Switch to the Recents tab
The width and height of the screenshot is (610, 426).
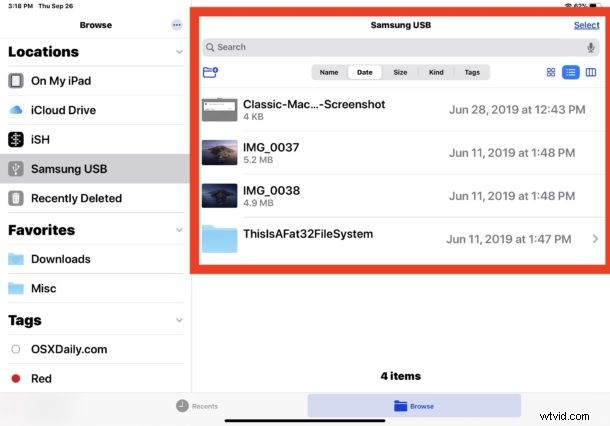click(197, 406)
